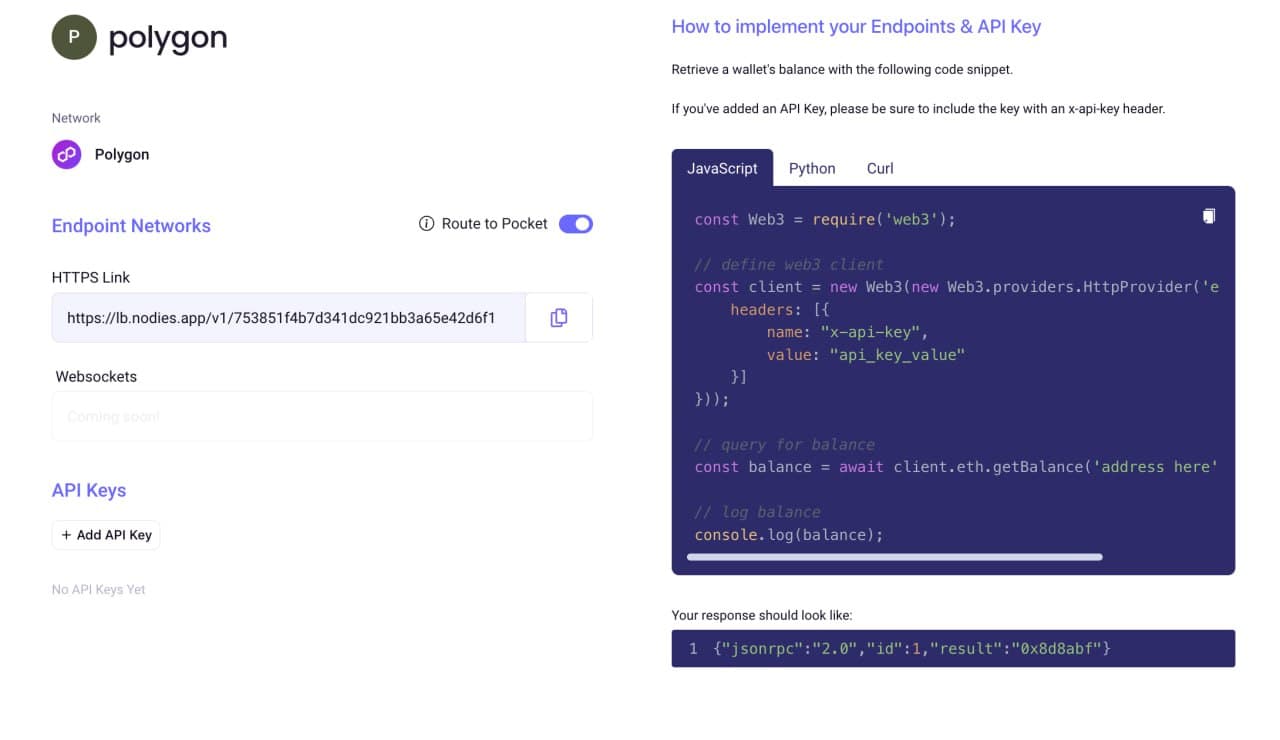Click the api_key_value line in code
Image resolution: width=1280 pixels, height=740 pixels.
click(866, 354)
